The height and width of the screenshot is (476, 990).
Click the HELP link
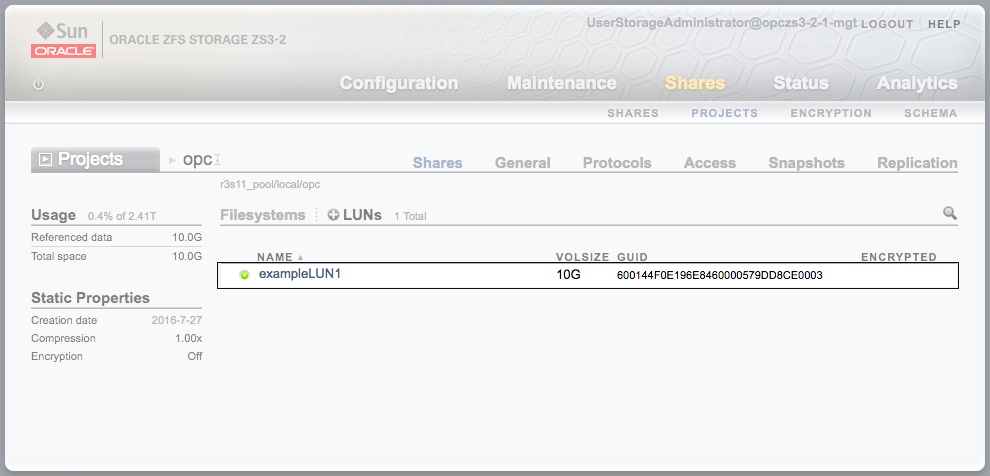coord(945,24)
